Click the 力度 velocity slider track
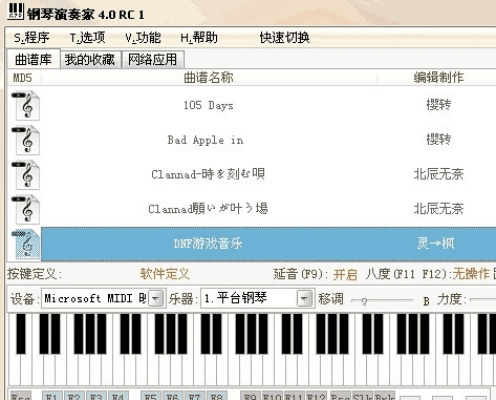Image resolution: width=496 pixels, height=400 pixels. [x=483, y=300]
